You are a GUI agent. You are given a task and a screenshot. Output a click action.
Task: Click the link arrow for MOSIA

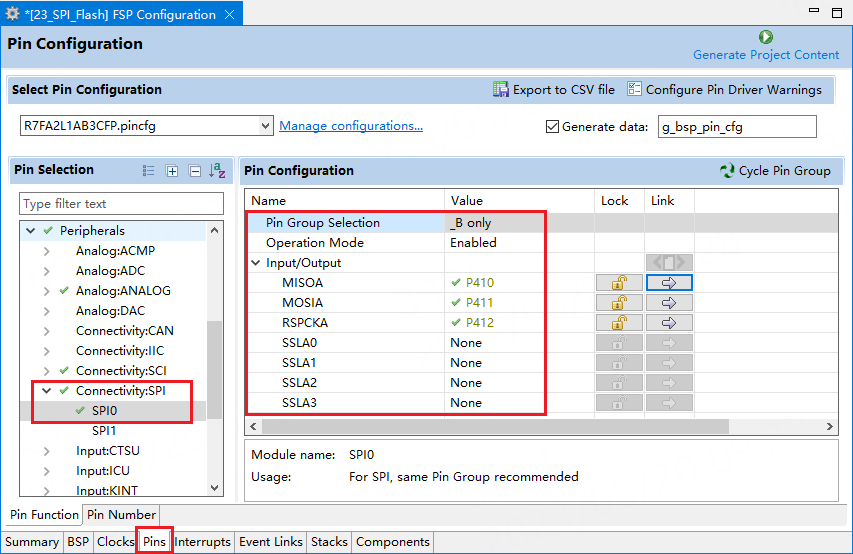(669, 303)
